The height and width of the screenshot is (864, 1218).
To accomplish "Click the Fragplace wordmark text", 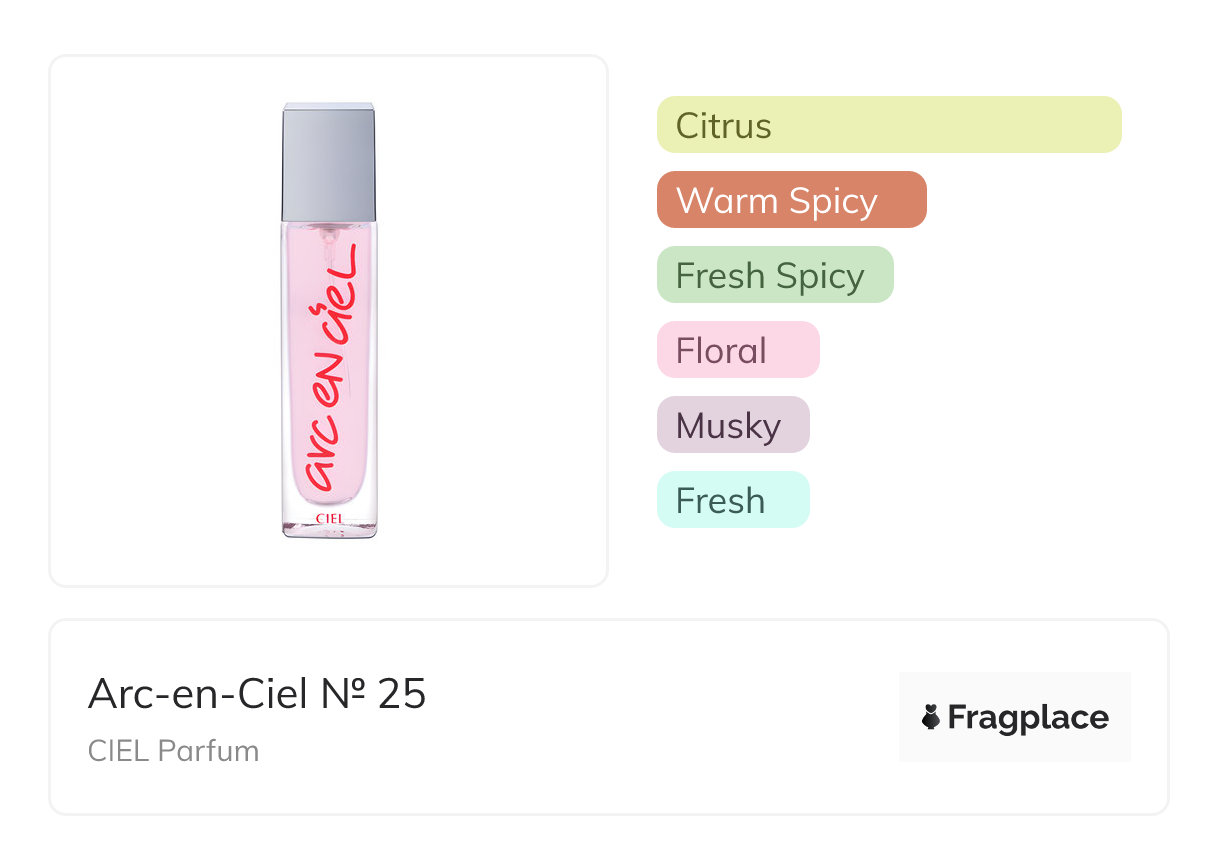I will [1028, 718].
